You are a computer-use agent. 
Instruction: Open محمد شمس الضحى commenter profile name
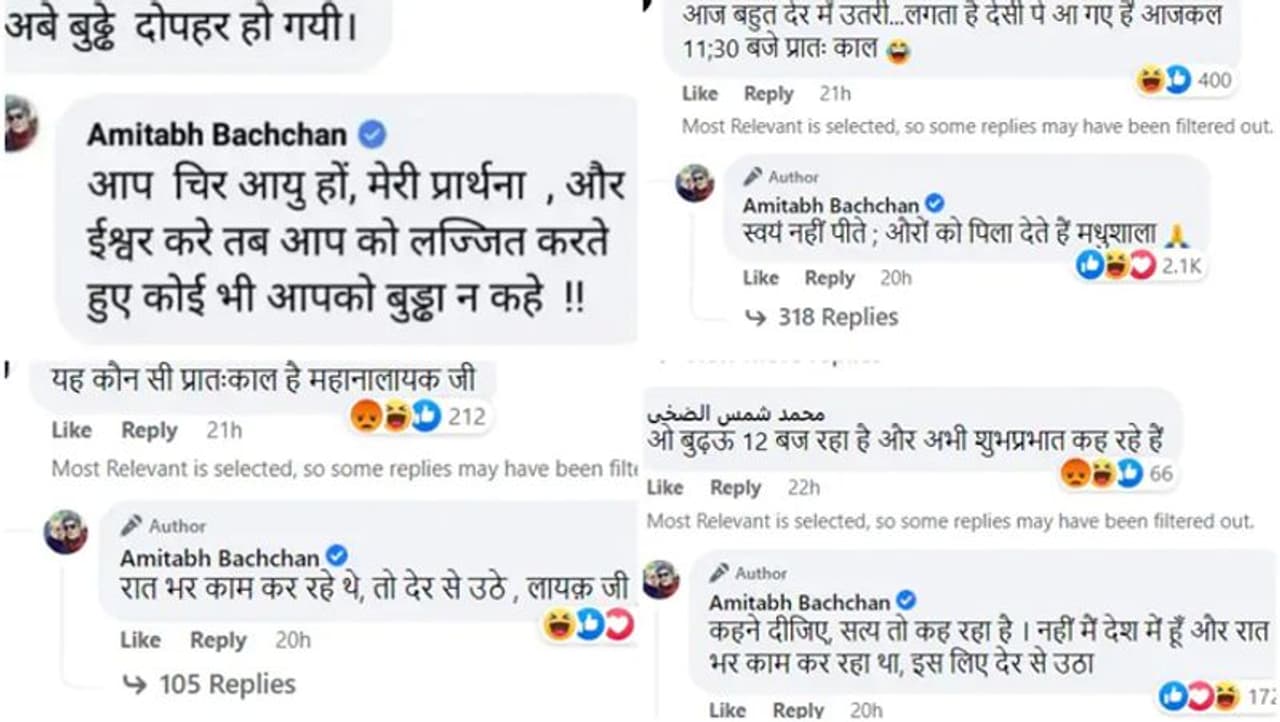pos(748,413)
